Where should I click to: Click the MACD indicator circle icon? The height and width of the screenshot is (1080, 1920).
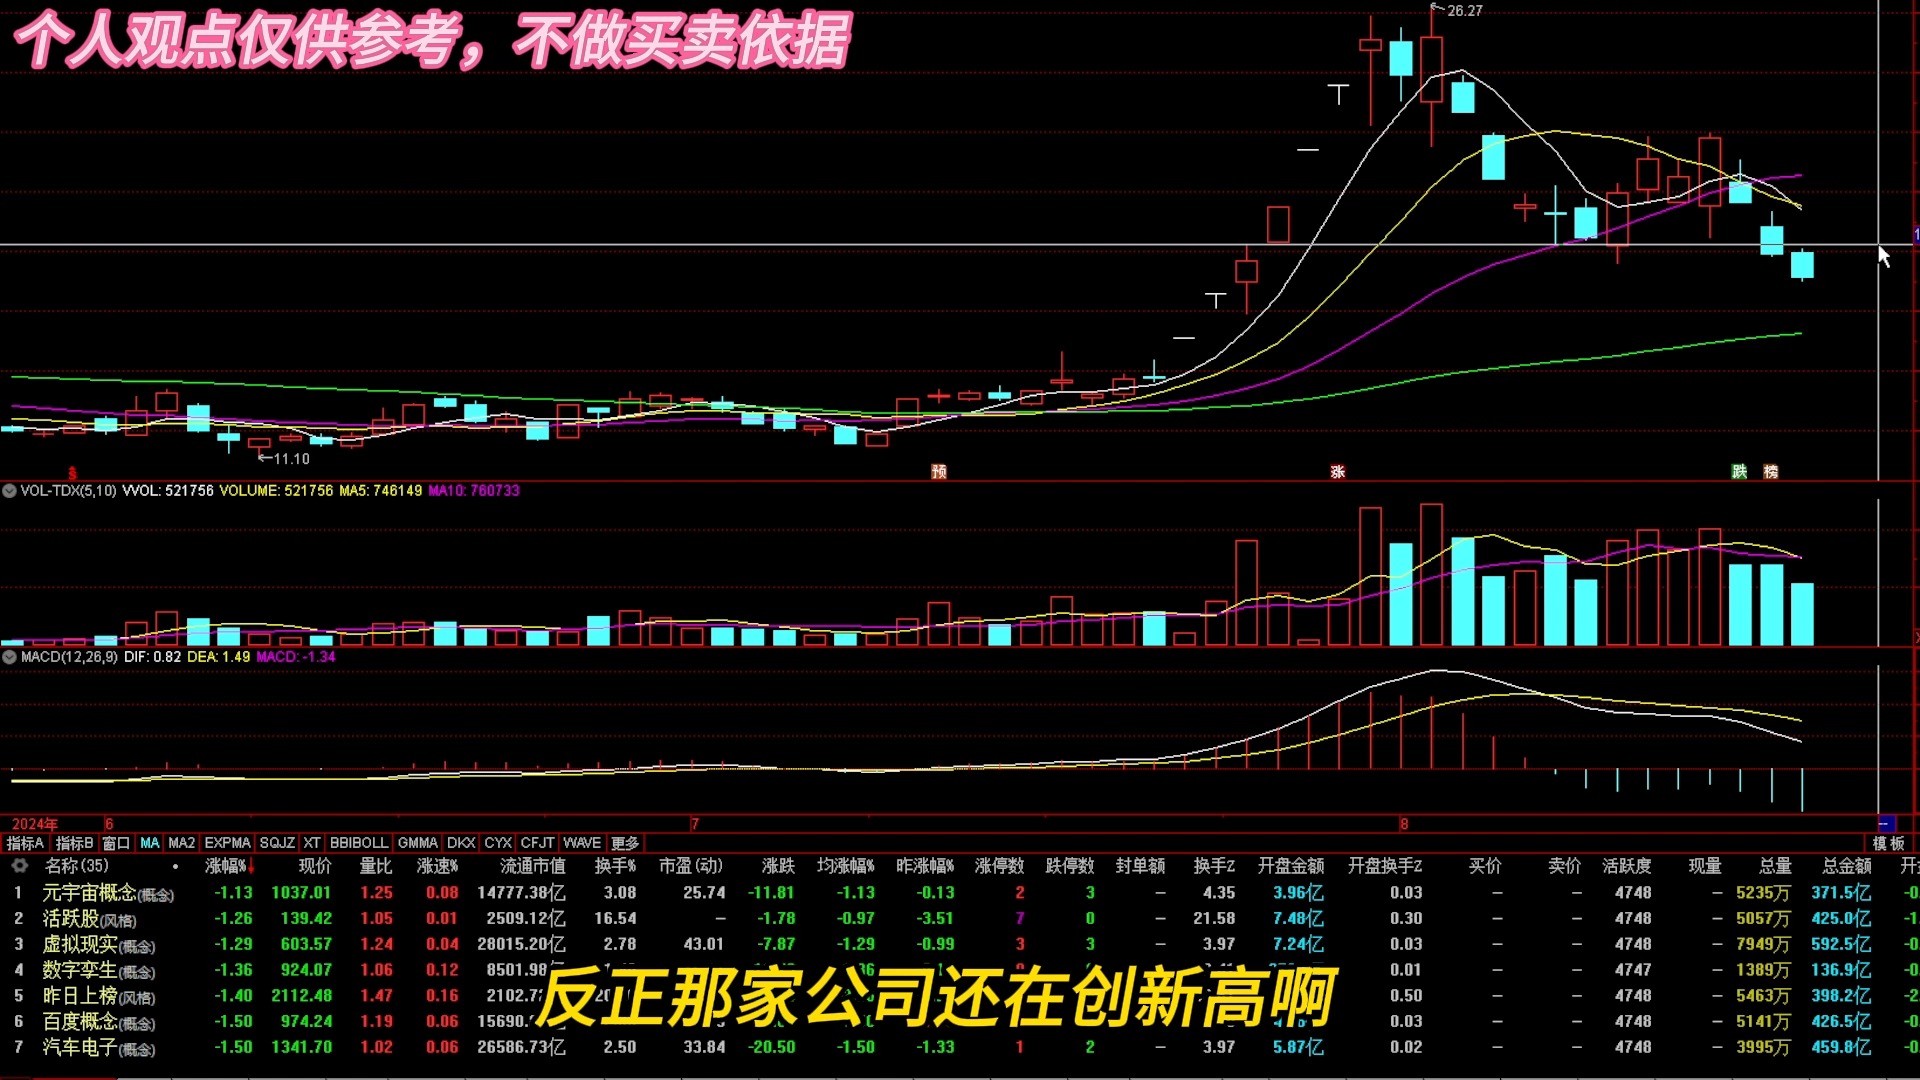pos(9,657)
